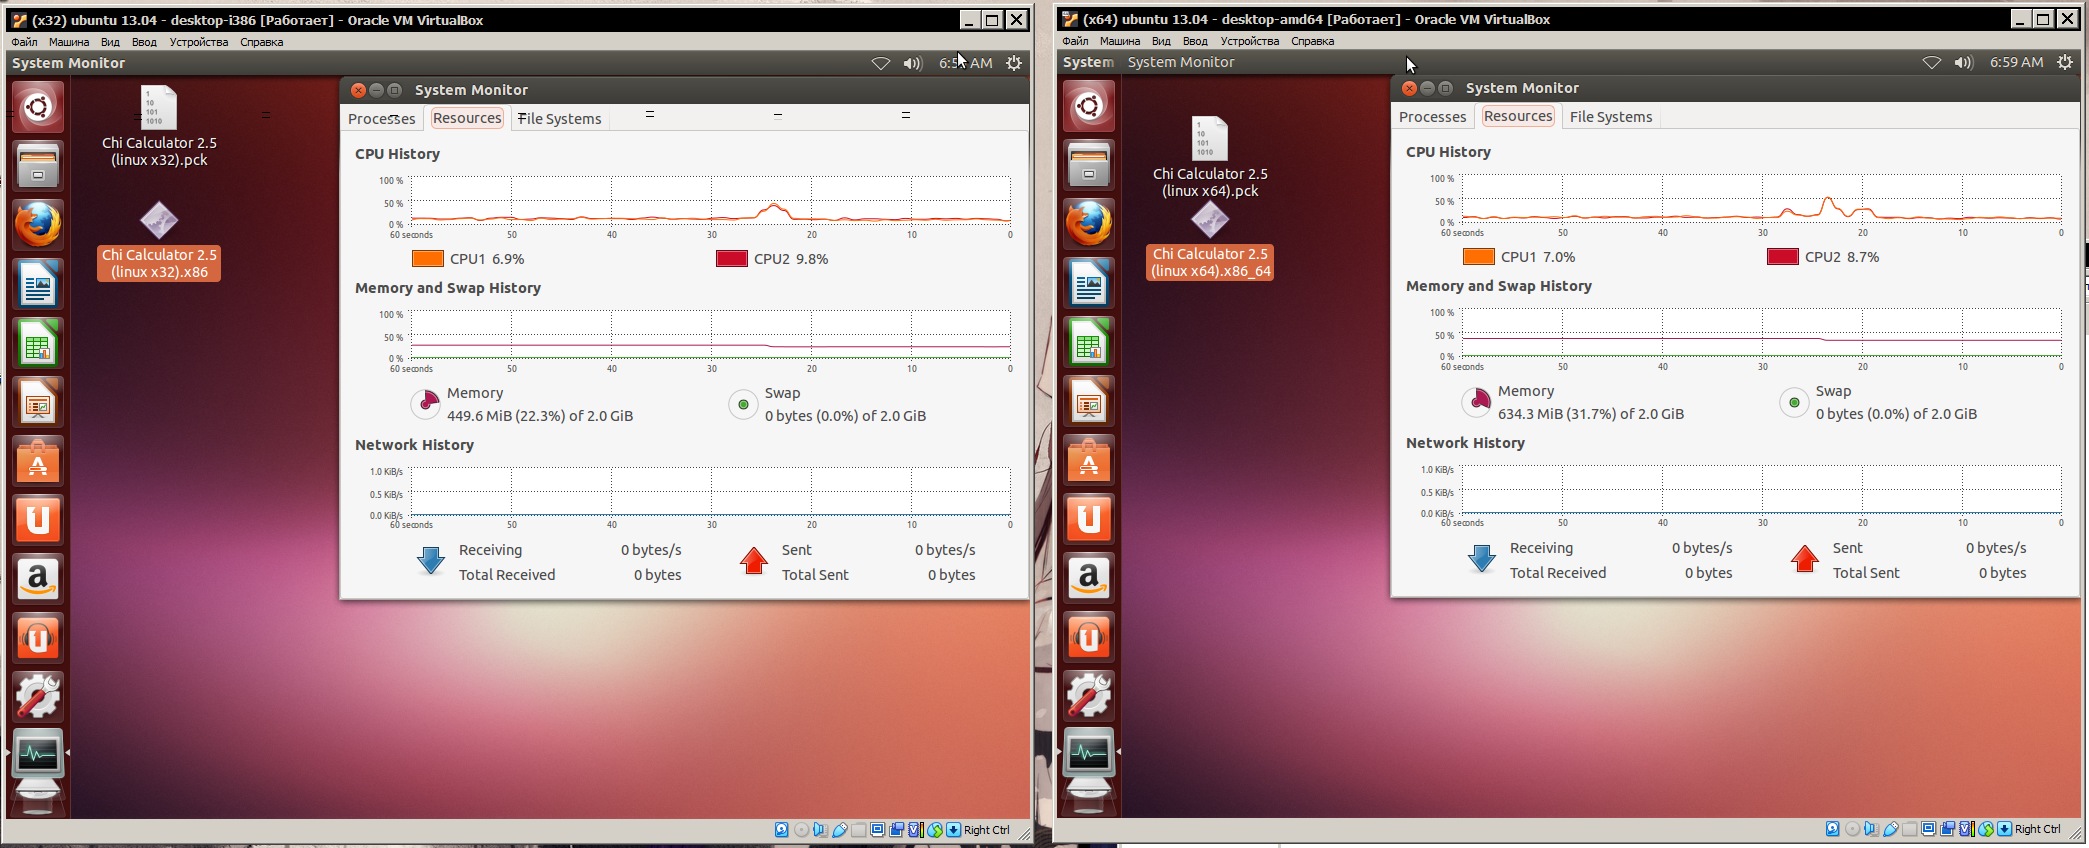Select Chi Calculator 2.5 (linux x32).pck file
2089x848 pixels.
[159, 126]
